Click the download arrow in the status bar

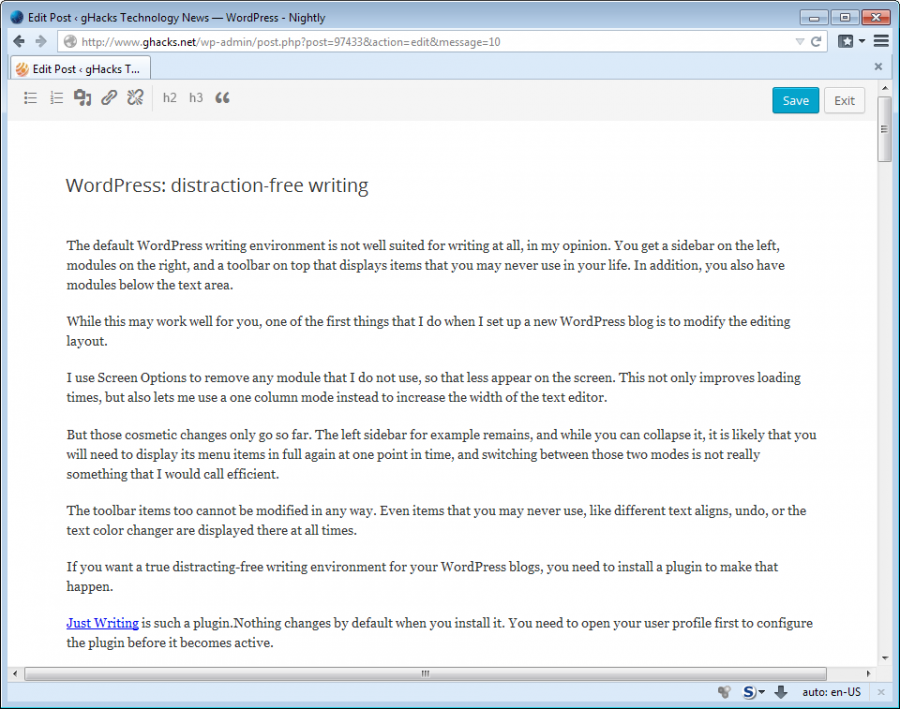click(x=781, y=692)
